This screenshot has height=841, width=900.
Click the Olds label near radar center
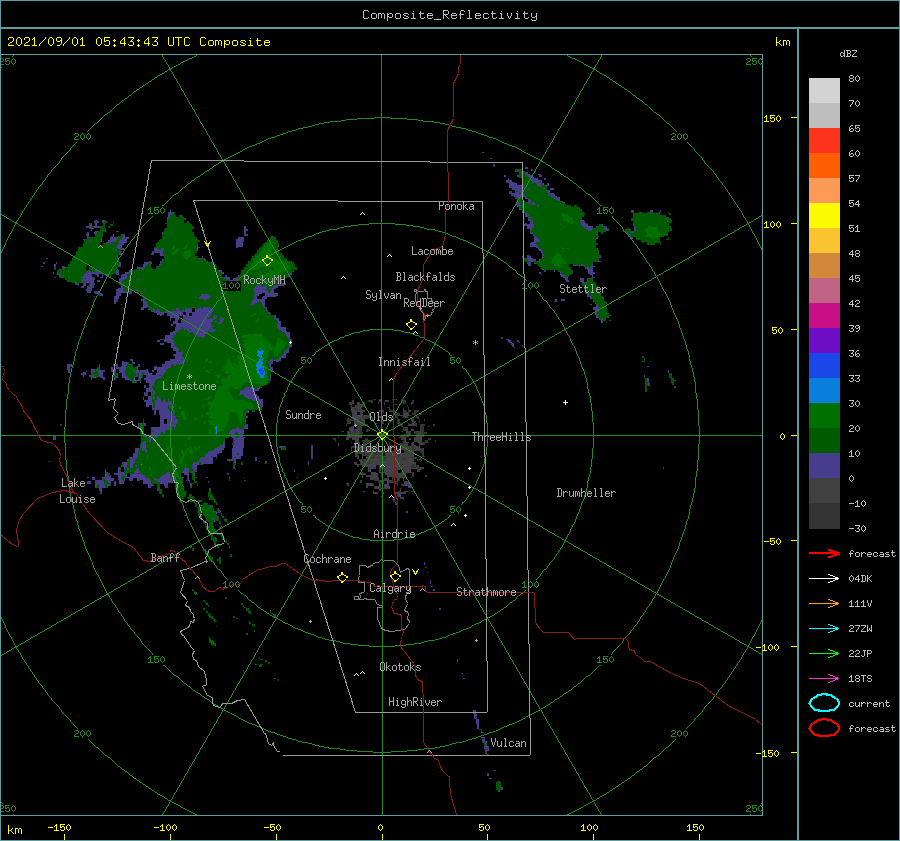click(x=381, y=417)
